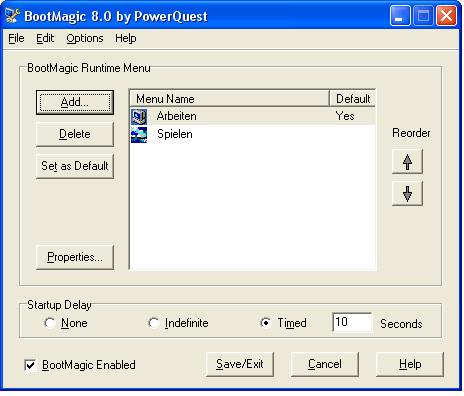The width and height of the screenshot is (464, 396).
Task: Minimize the BootMagic window
Action: pyautogui.click(x=400, y=16)
